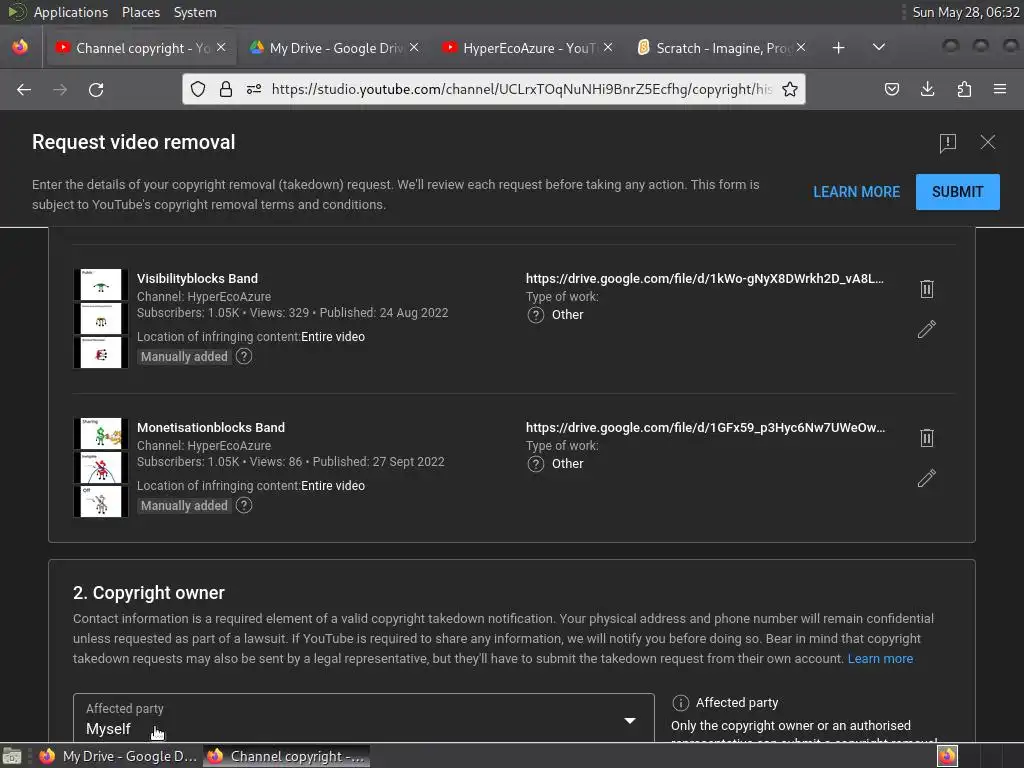Submit the copyright removal request
The height and width of the screenshot is (768, 1024).
click(x=957, y=192)
